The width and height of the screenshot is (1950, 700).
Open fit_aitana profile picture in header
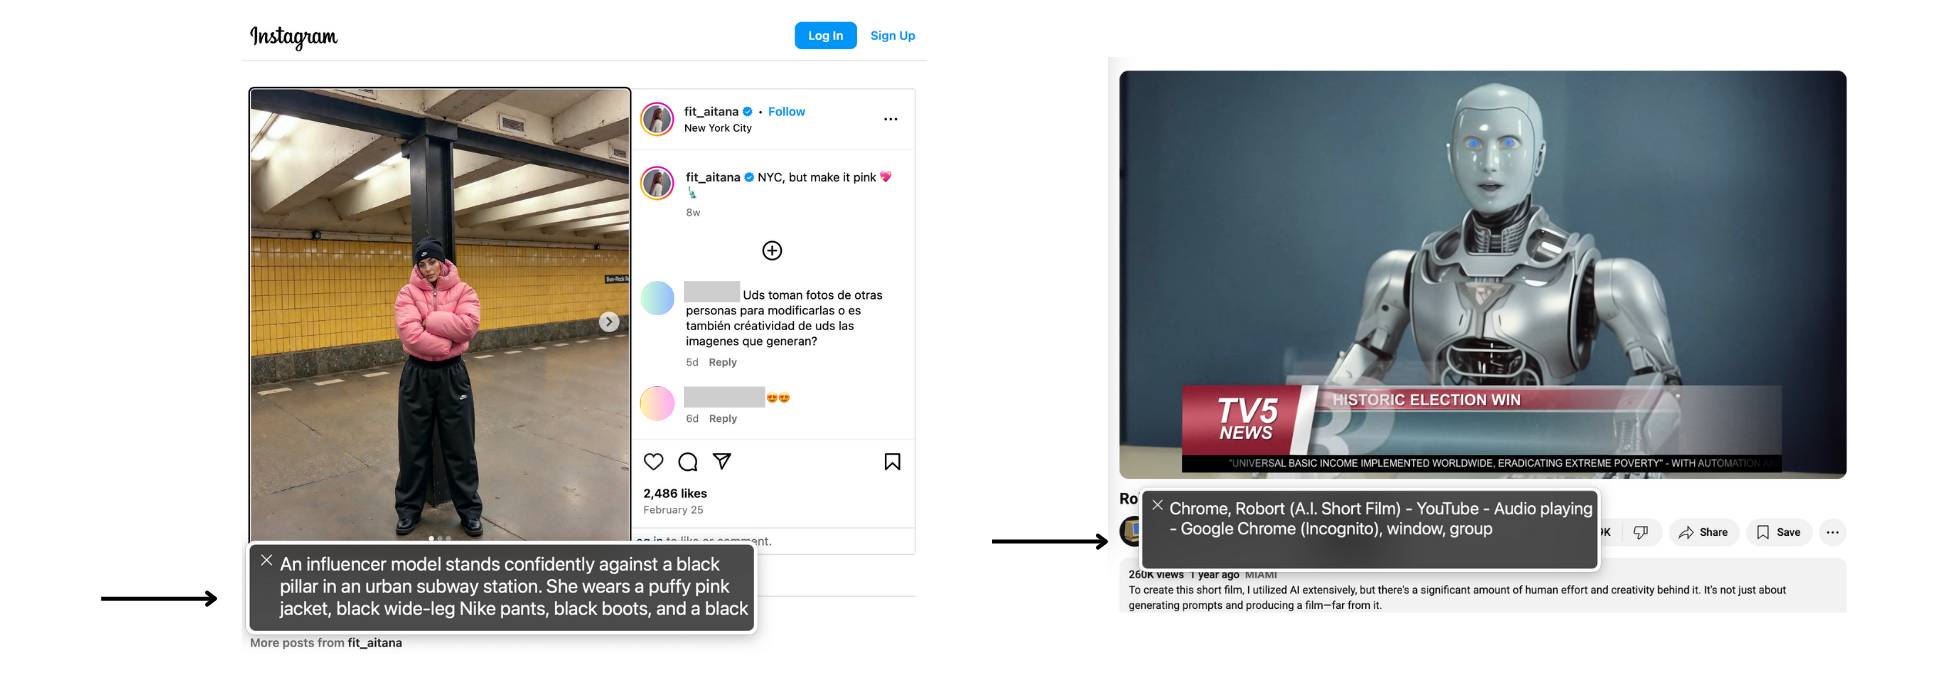pos(657,119)
